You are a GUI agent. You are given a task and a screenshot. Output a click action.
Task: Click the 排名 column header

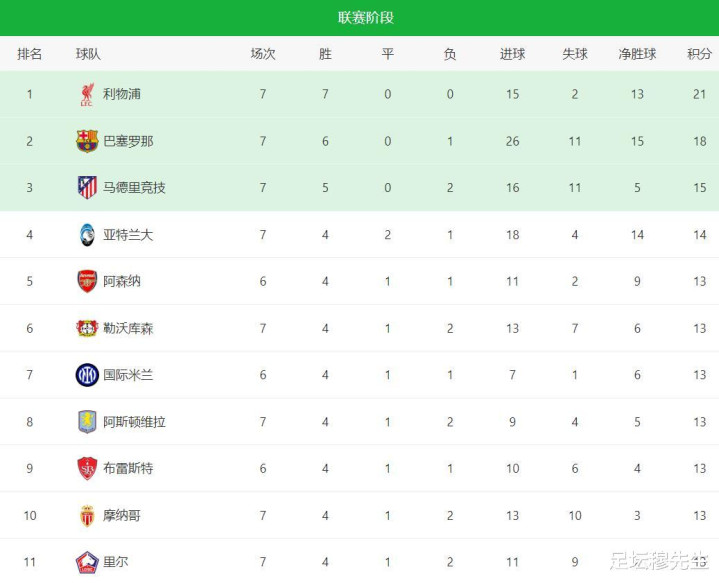[29, 54]
